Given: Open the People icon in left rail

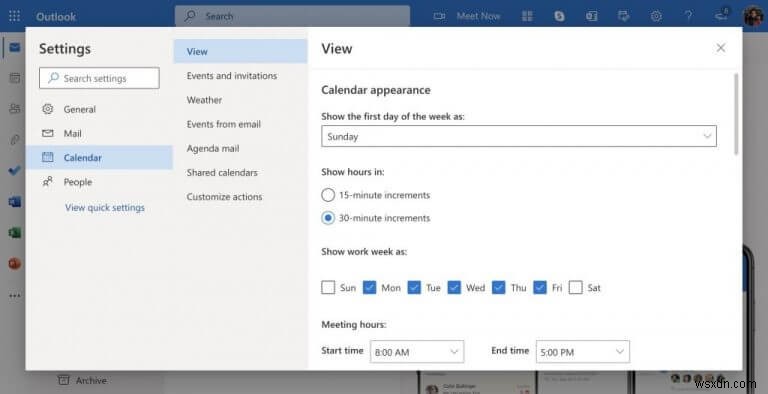Looking at the screenshot, I should point(15,108).
